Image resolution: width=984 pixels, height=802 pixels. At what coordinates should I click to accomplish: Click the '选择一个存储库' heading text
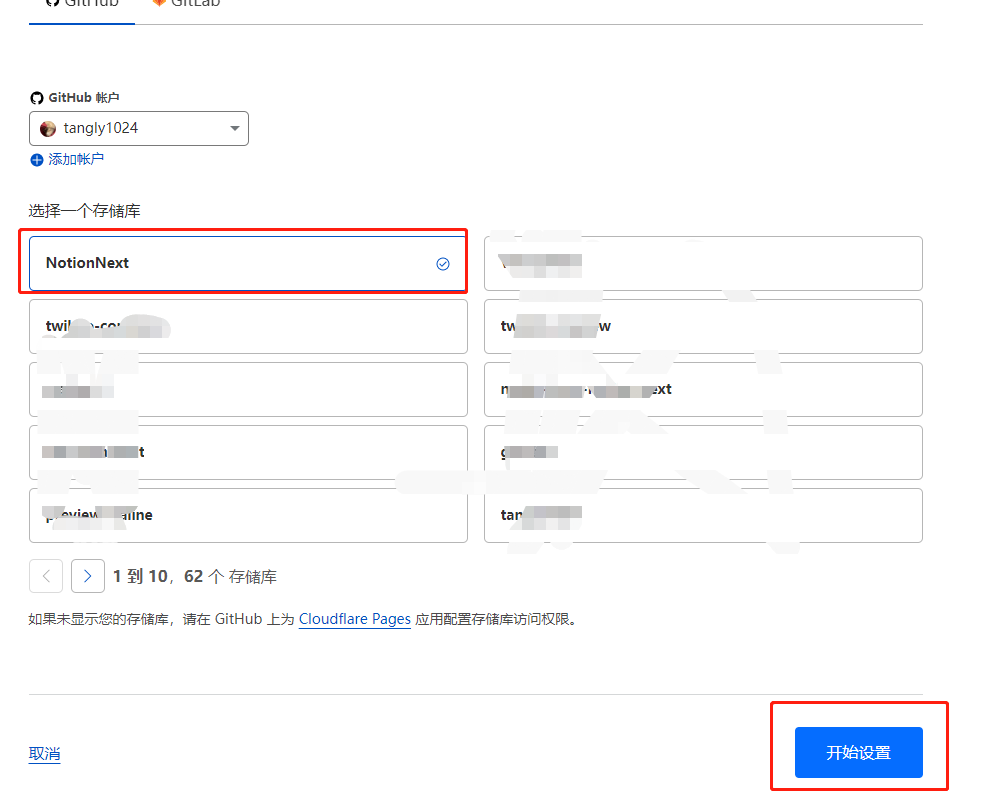pos(84,211)
